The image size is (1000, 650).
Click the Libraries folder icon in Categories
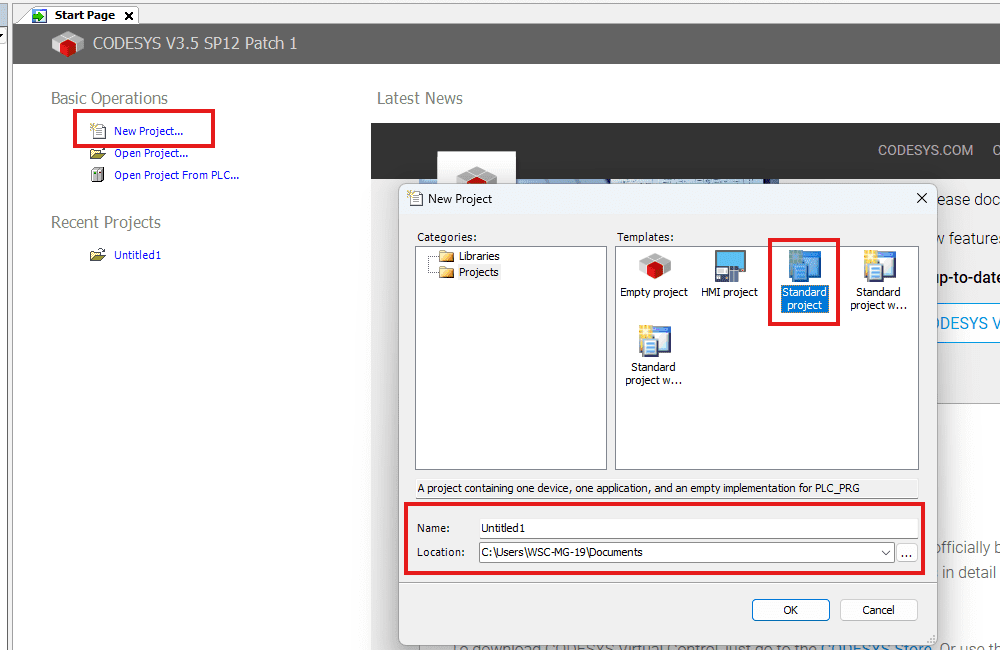447,256
